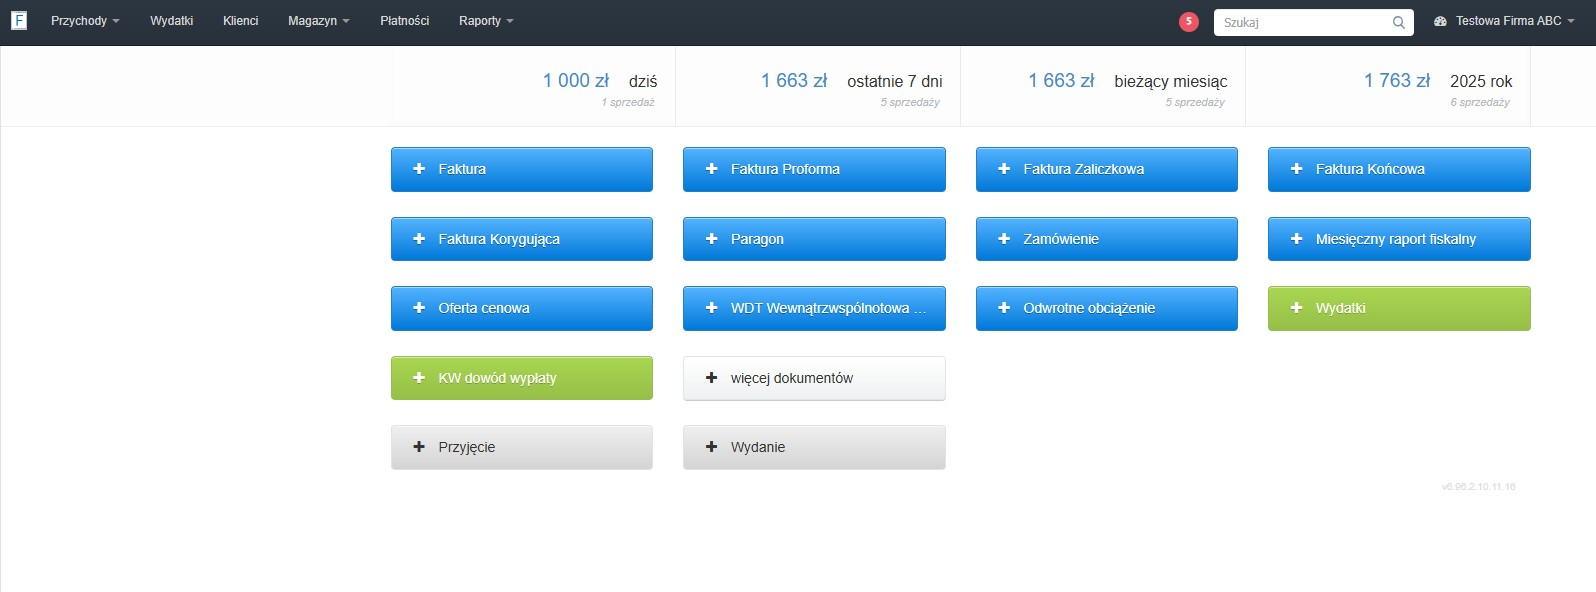
Task: Show więcej dokumentów options
Action: point(814,378)
